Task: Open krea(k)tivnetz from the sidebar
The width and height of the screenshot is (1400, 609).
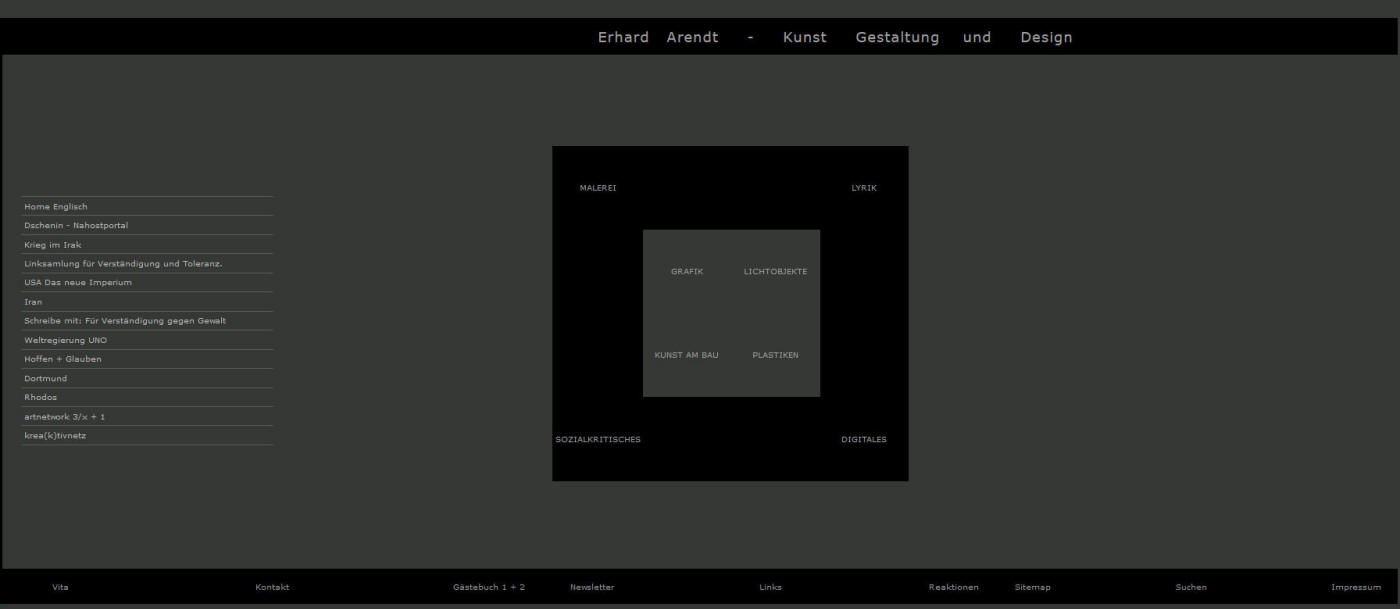Action: click(x=55, y=436)
